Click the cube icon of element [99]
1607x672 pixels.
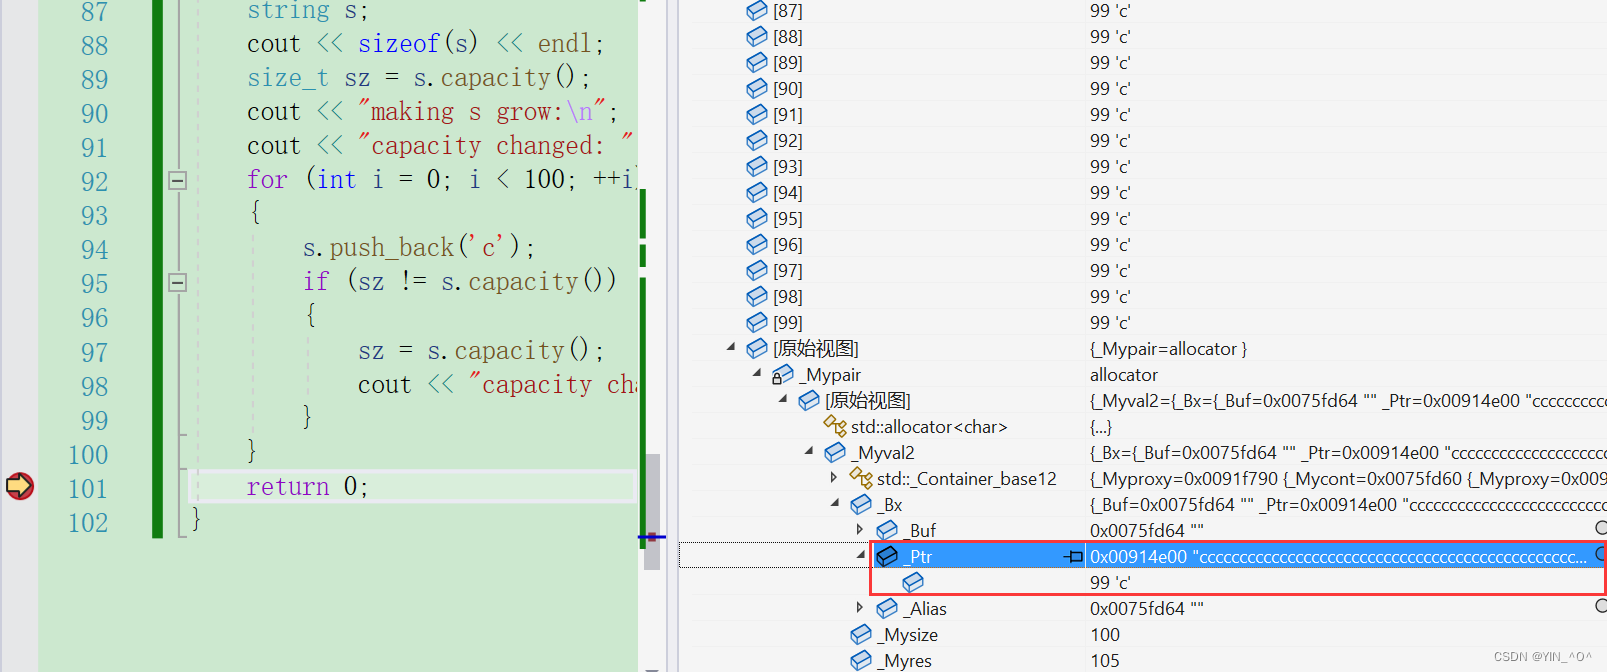coord(757,322)
